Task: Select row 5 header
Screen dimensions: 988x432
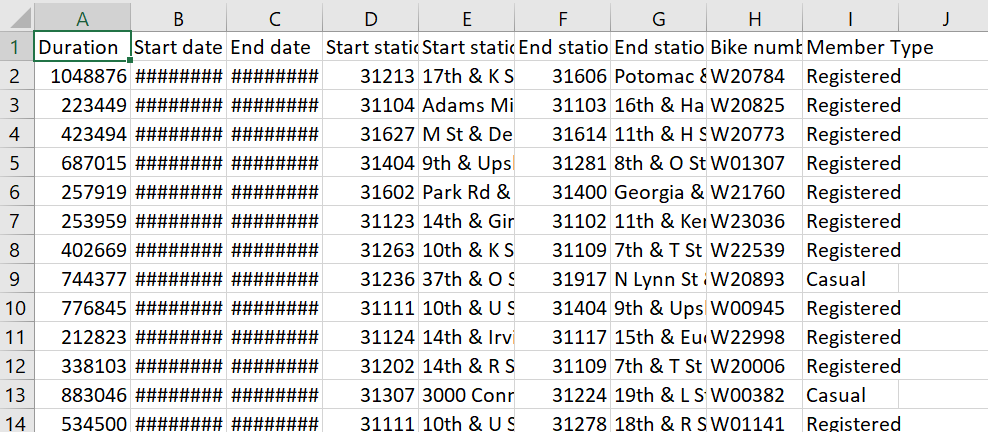Action: click(16, 163)
